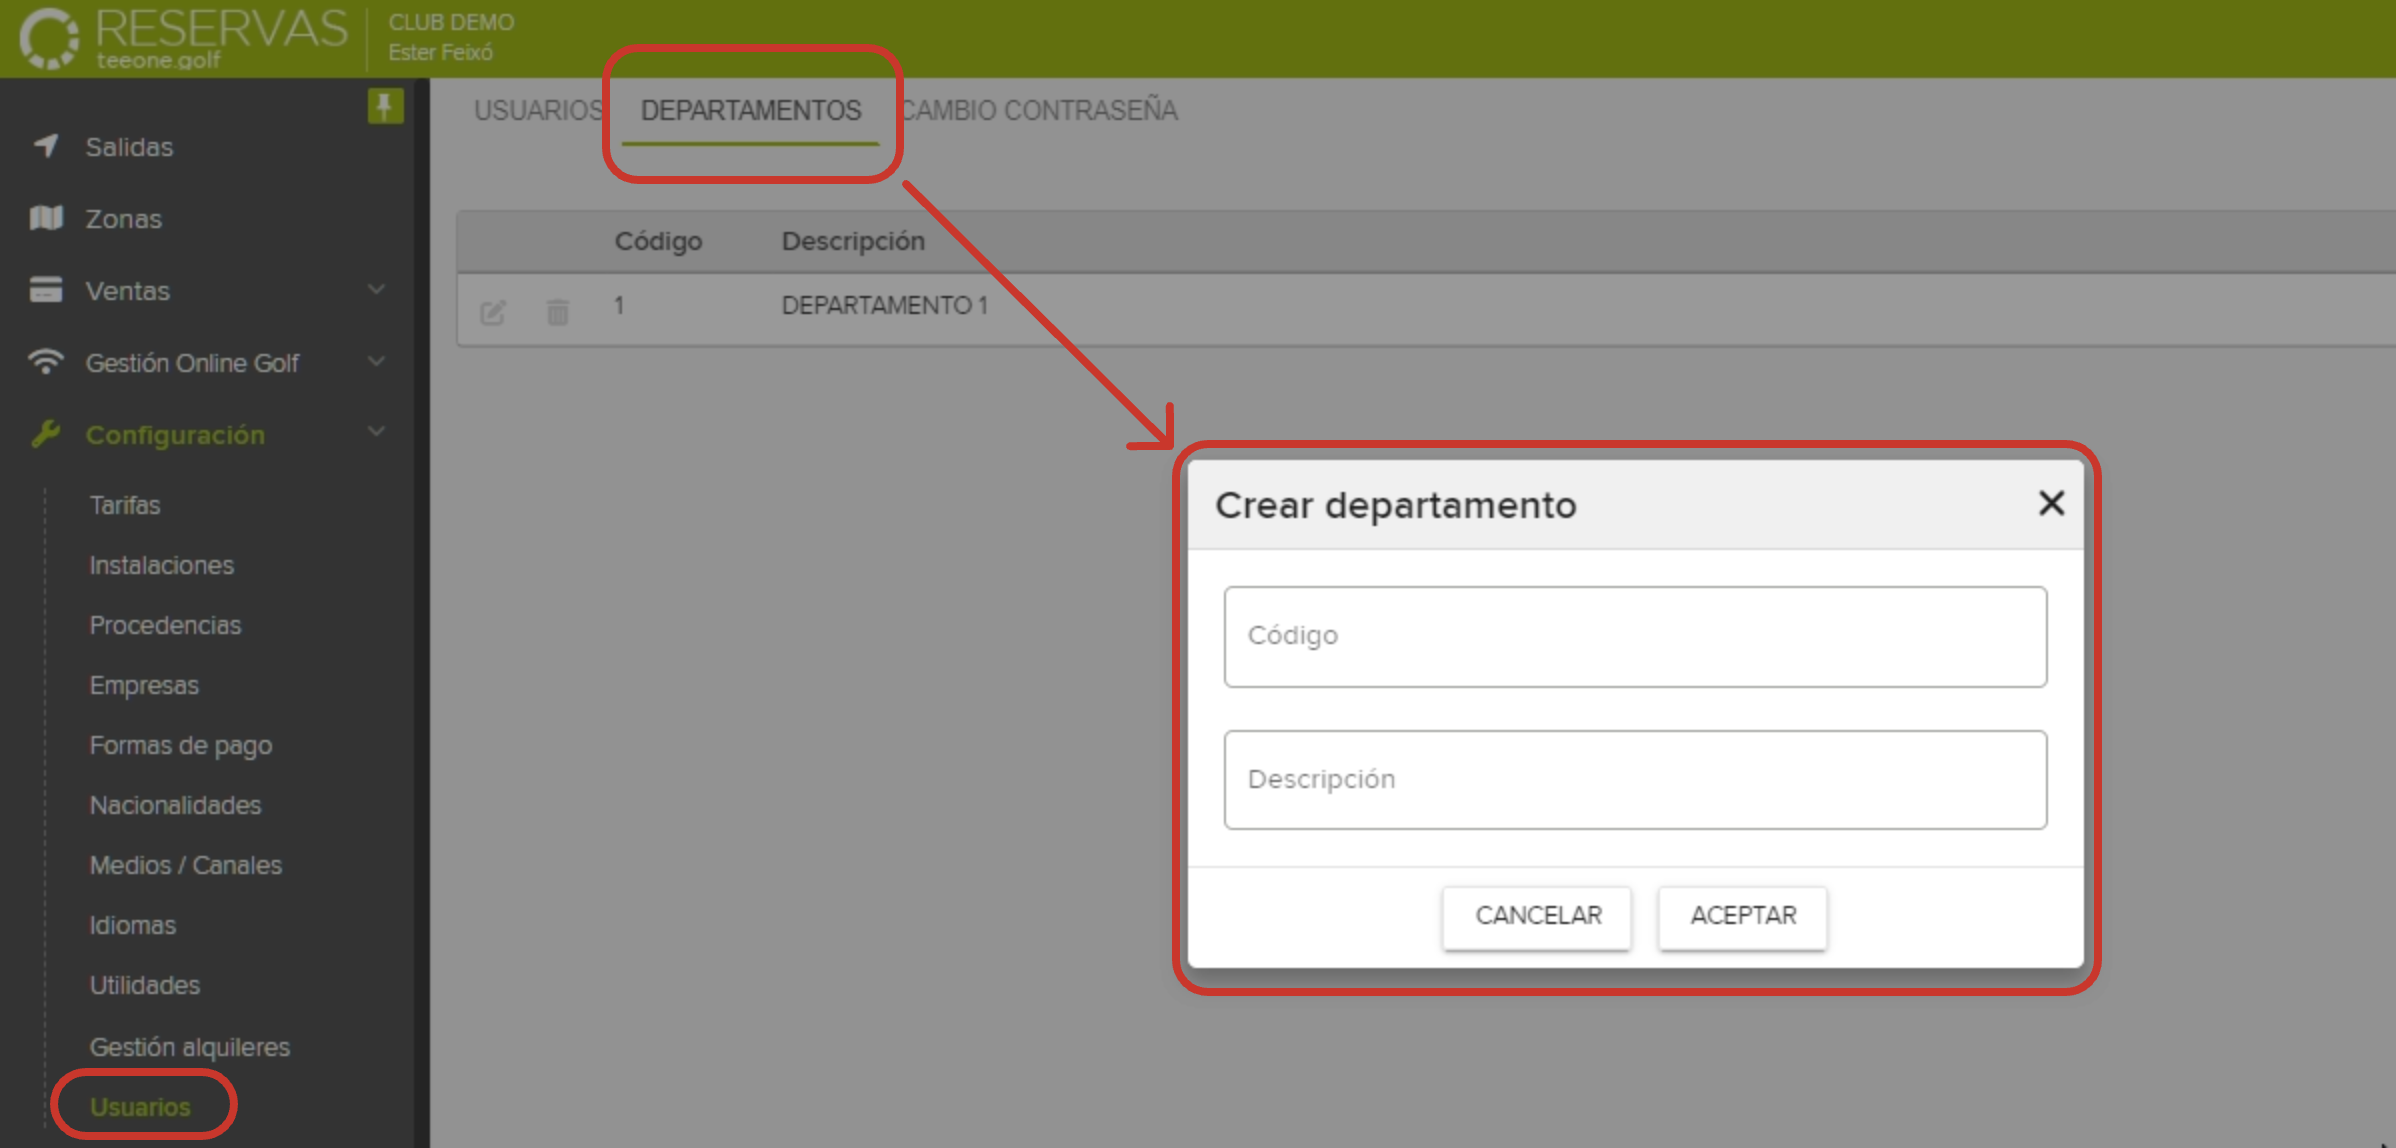Click the edit icon for DEPARTAMENTO 1
The width and height of the screenshot is (2396, 1148).
click(494, 310)
